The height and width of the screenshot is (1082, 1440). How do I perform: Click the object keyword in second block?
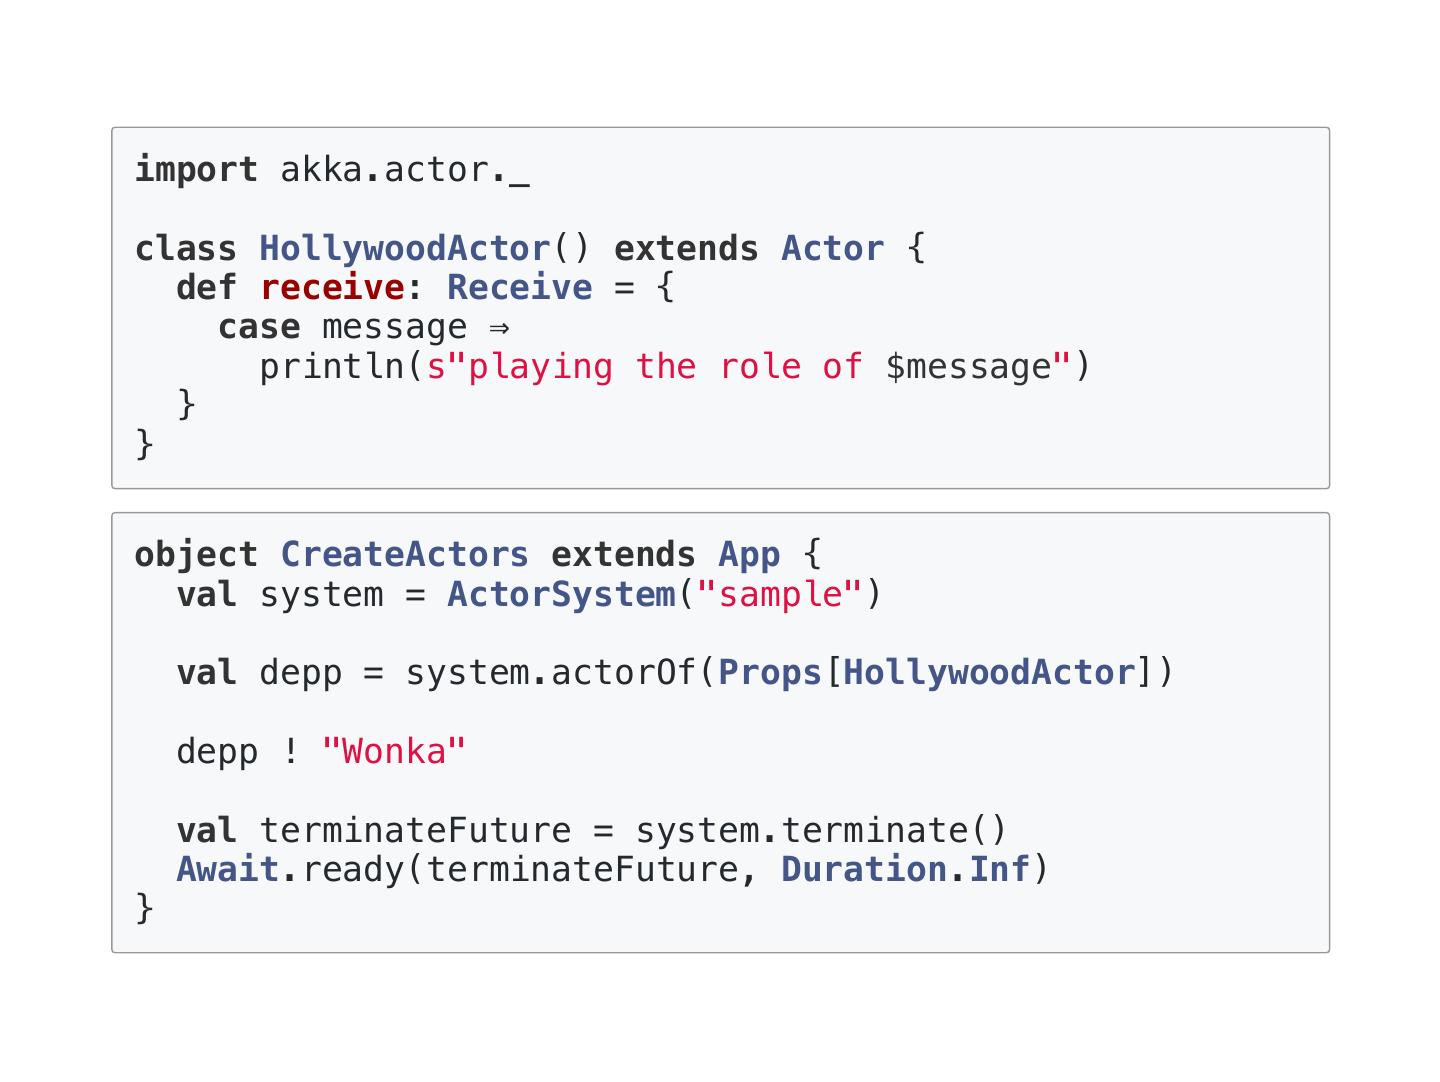coord(196,555)
